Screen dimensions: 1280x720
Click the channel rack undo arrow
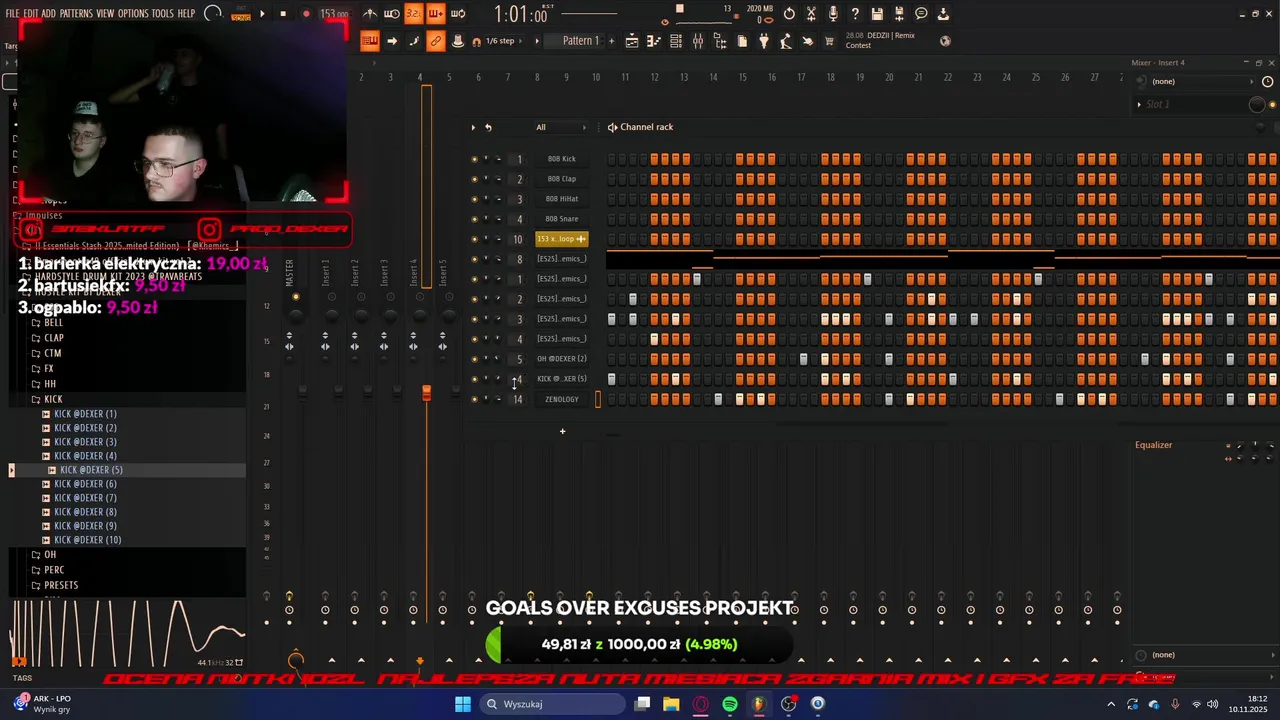pos(488,127)
